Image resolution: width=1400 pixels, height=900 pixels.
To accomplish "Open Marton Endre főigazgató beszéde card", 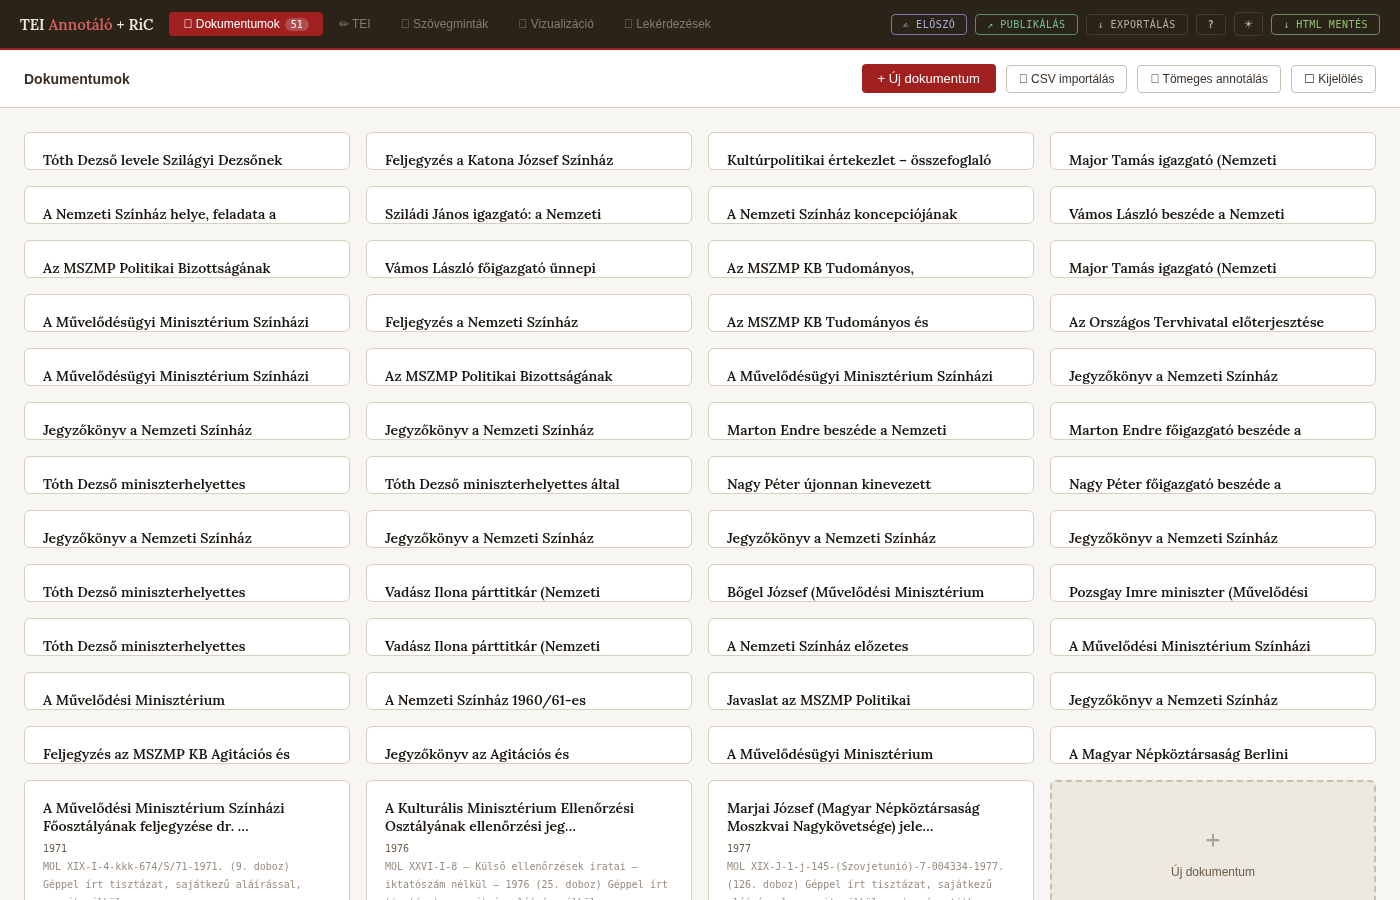I will 1213,421.
